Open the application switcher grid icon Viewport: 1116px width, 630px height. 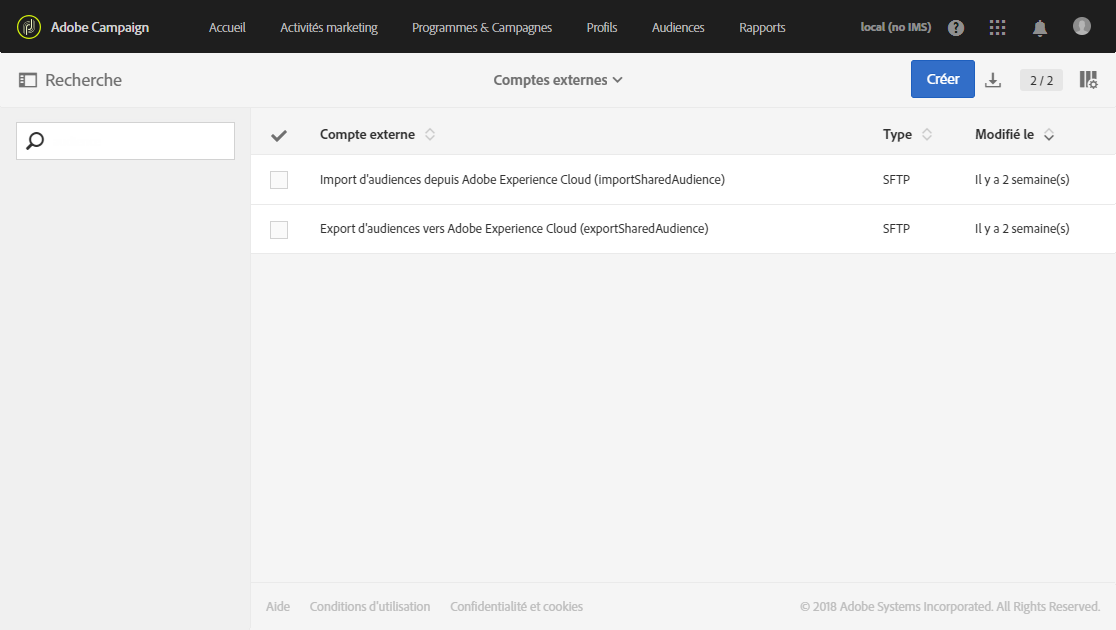click(x=997, y=28)
